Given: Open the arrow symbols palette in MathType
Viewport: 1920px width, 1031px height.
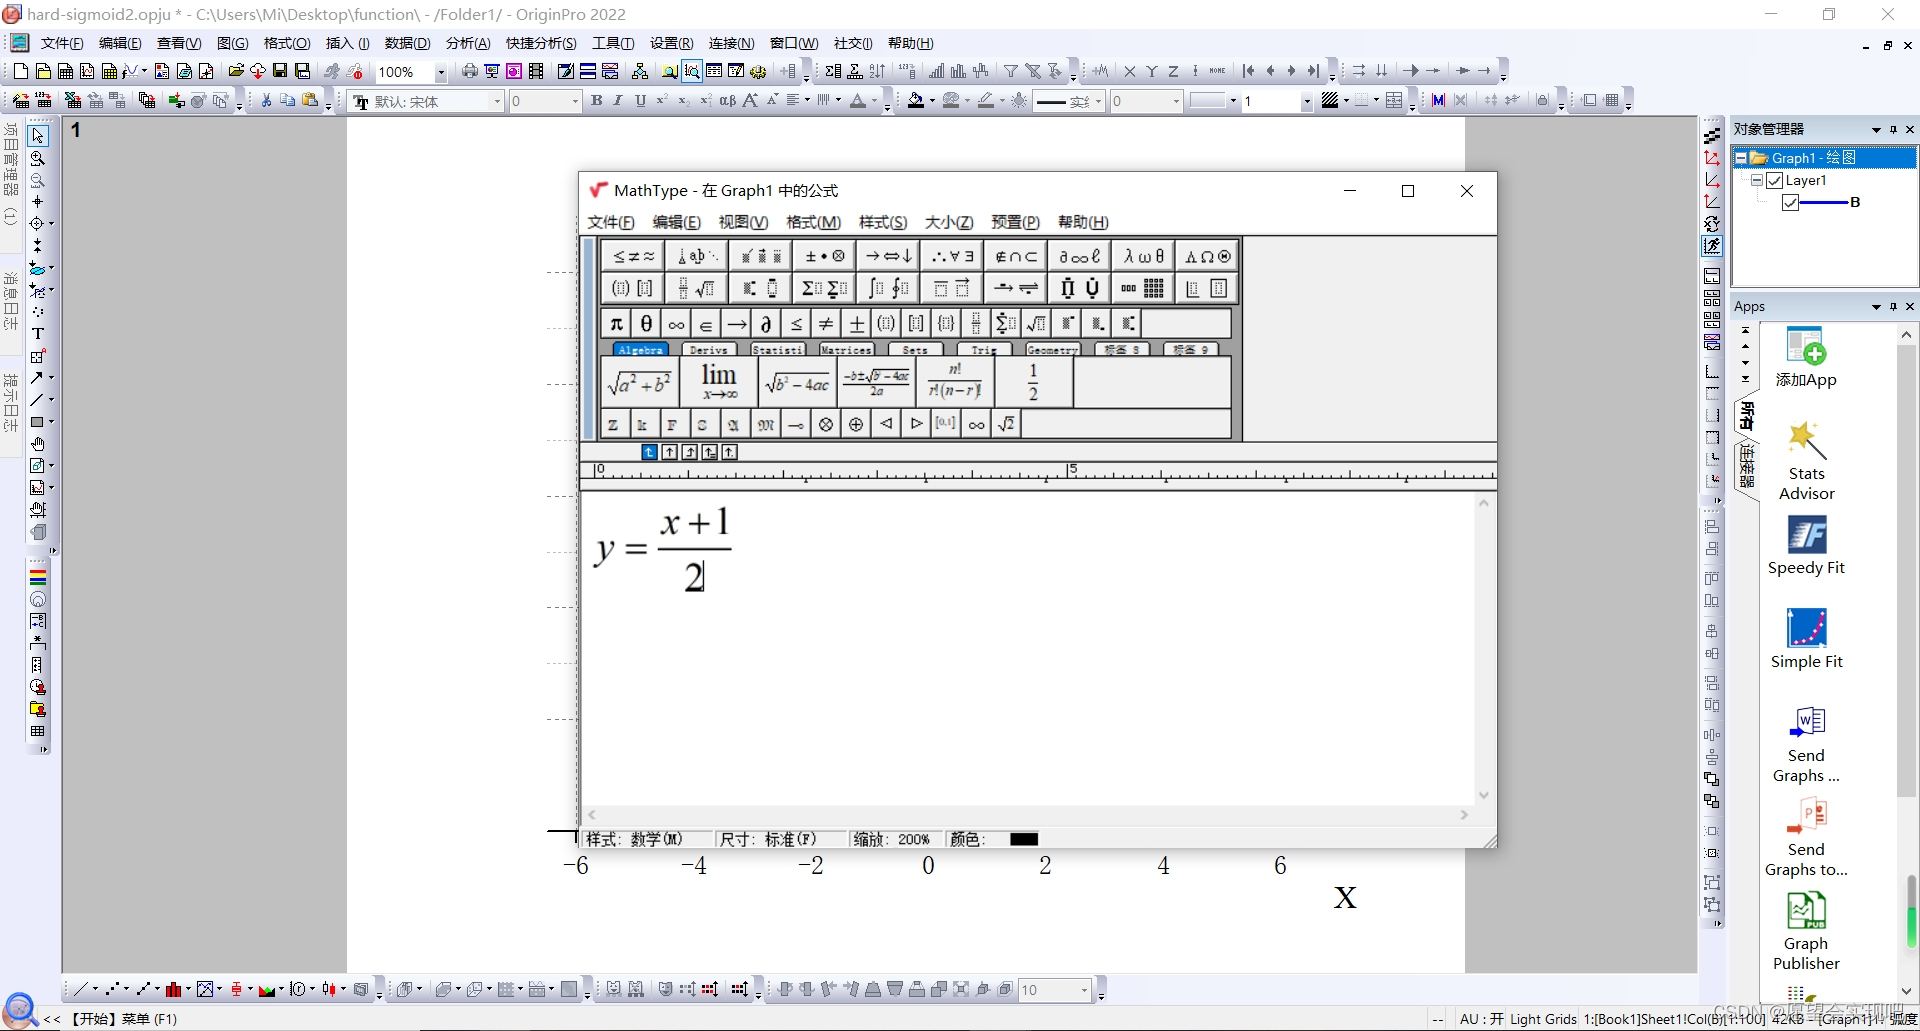Looking at the screenshot, I should [888, 257].
